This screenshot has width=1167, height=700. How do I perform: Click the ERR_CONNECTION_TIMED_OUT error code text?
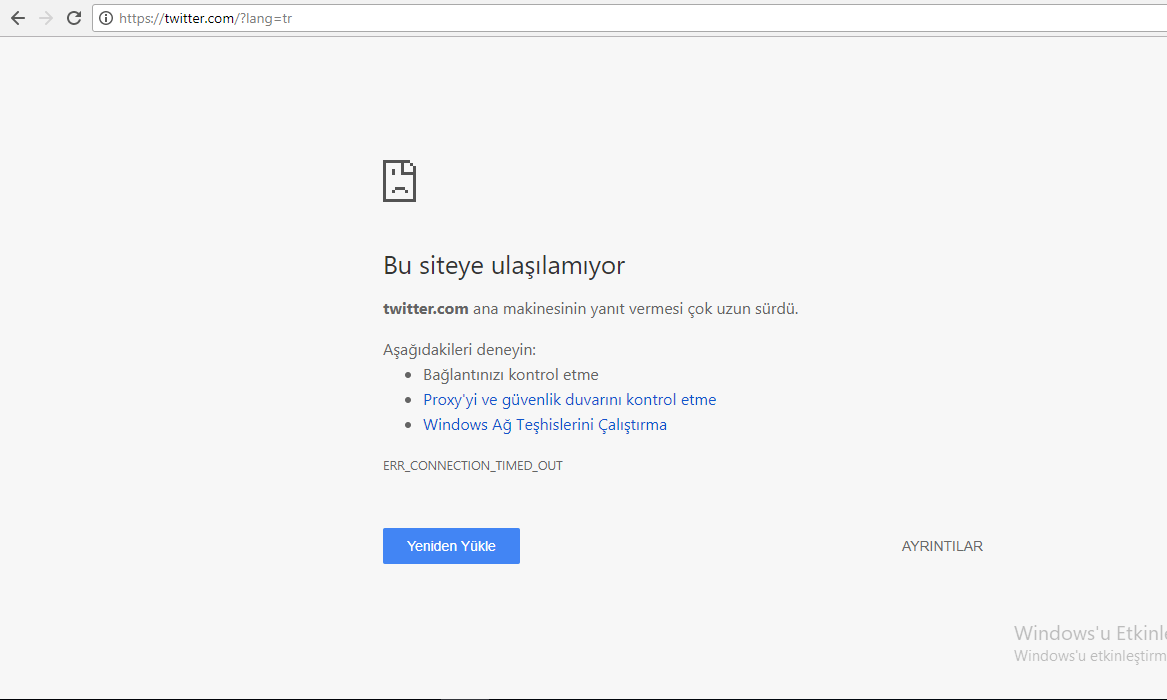point(472,465)
